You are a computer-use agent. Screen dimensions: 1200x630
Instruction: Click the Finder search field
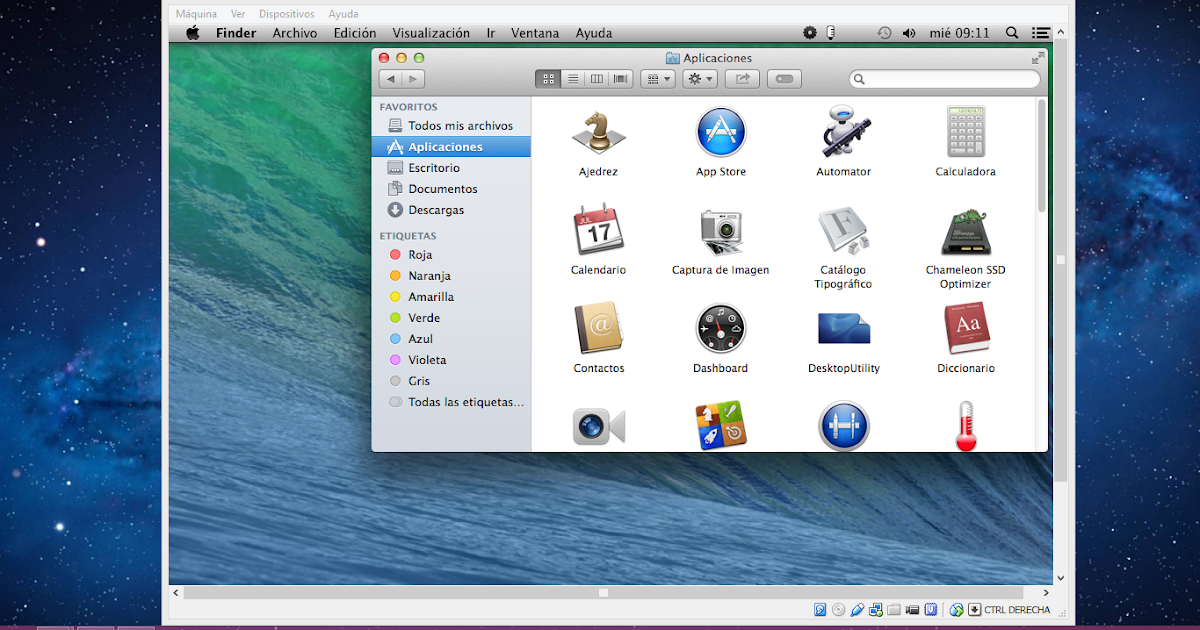[x=945, y=79]
